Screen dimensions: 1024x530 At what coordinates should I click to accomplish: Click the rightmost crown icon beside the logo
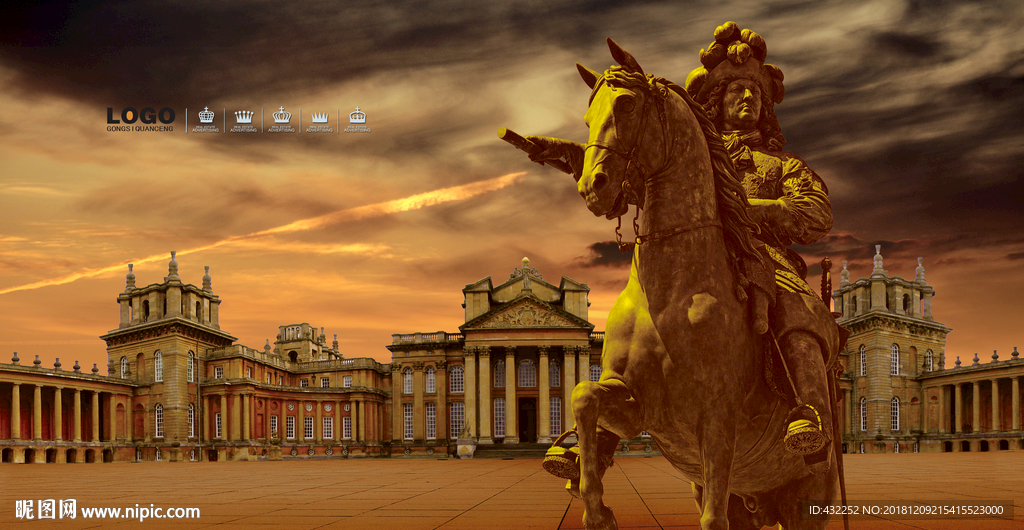coord(358,115)
